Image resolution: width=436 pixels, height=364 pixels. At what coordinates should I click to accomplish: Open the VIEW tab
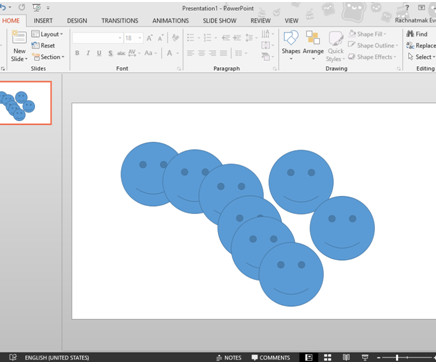click(291, 21)
